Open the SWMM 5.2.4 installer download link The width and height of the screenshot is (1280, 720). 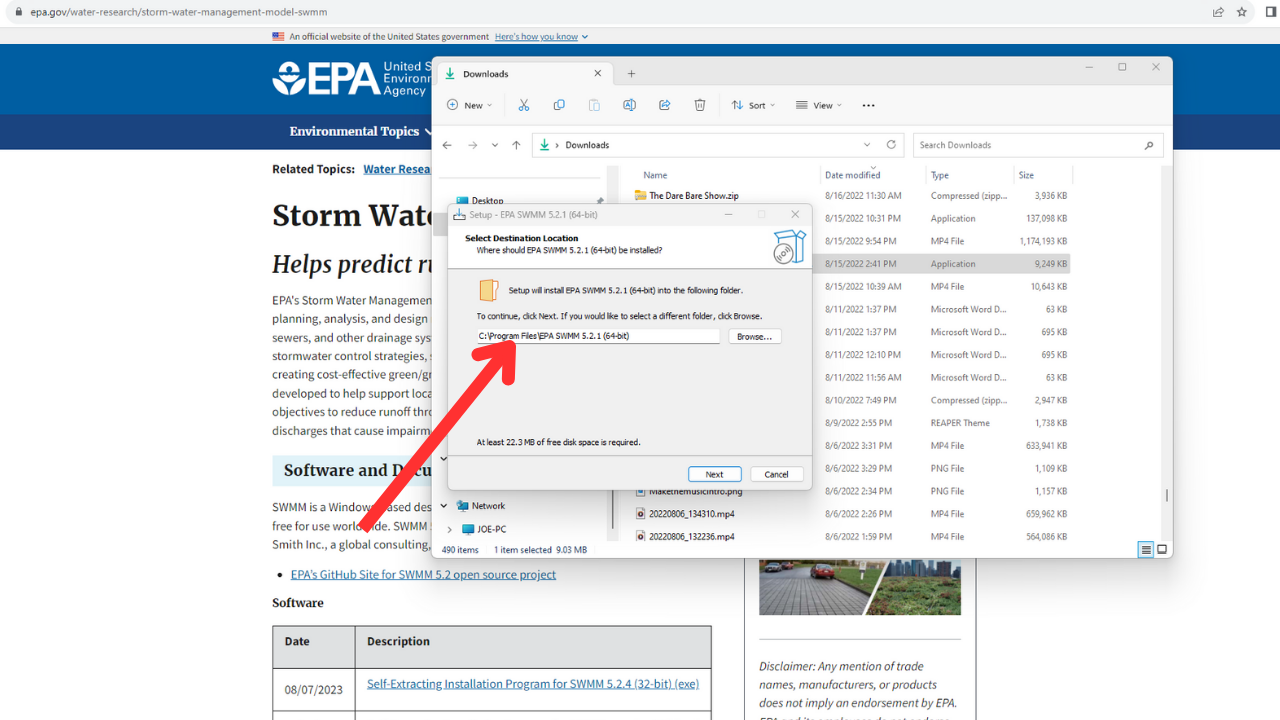click(x=533, y=683)
